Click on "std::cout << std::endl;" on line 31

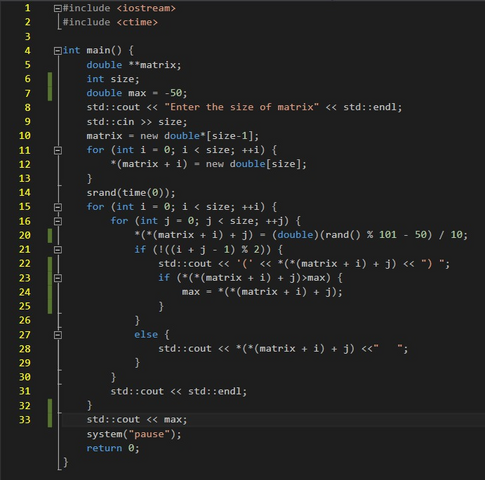click(x=179, y=391)
